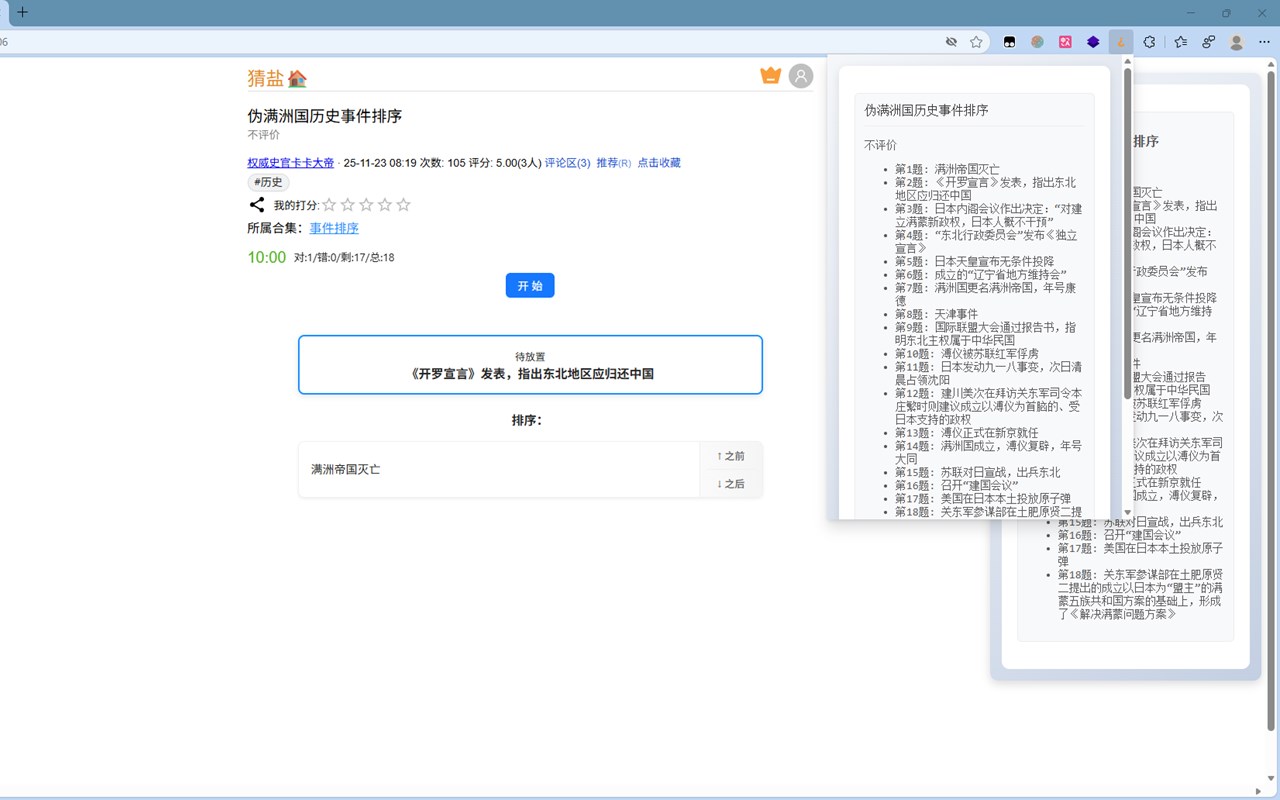This screenshot has width=1280, height=800.
Task: Click popup entry 第15题：苏联对日宣战
Action: (978, 472)
